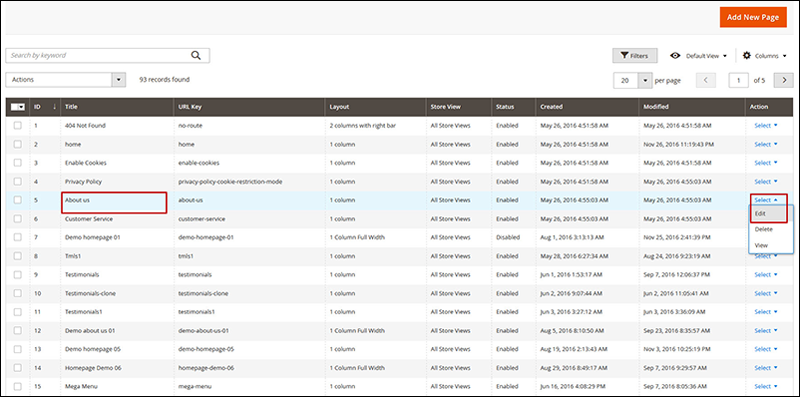Sort by ID column arrow

coord(55,107)
